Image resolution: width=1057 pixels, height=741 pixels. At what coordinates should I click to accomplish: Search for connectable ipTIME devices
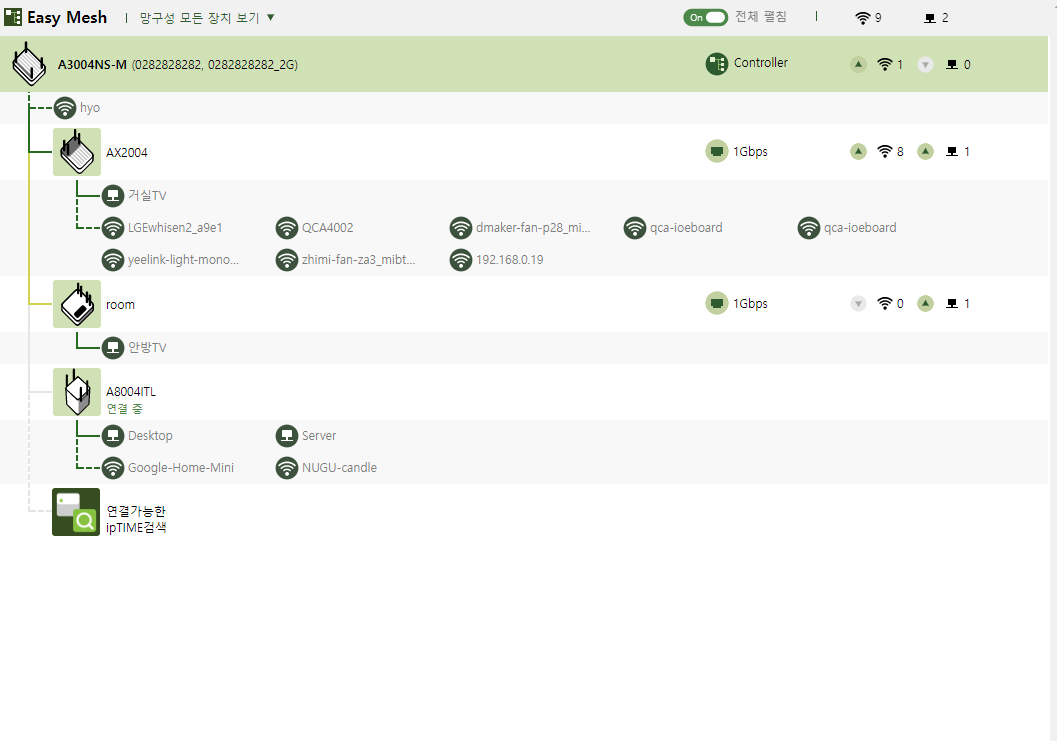click(76, 512)
